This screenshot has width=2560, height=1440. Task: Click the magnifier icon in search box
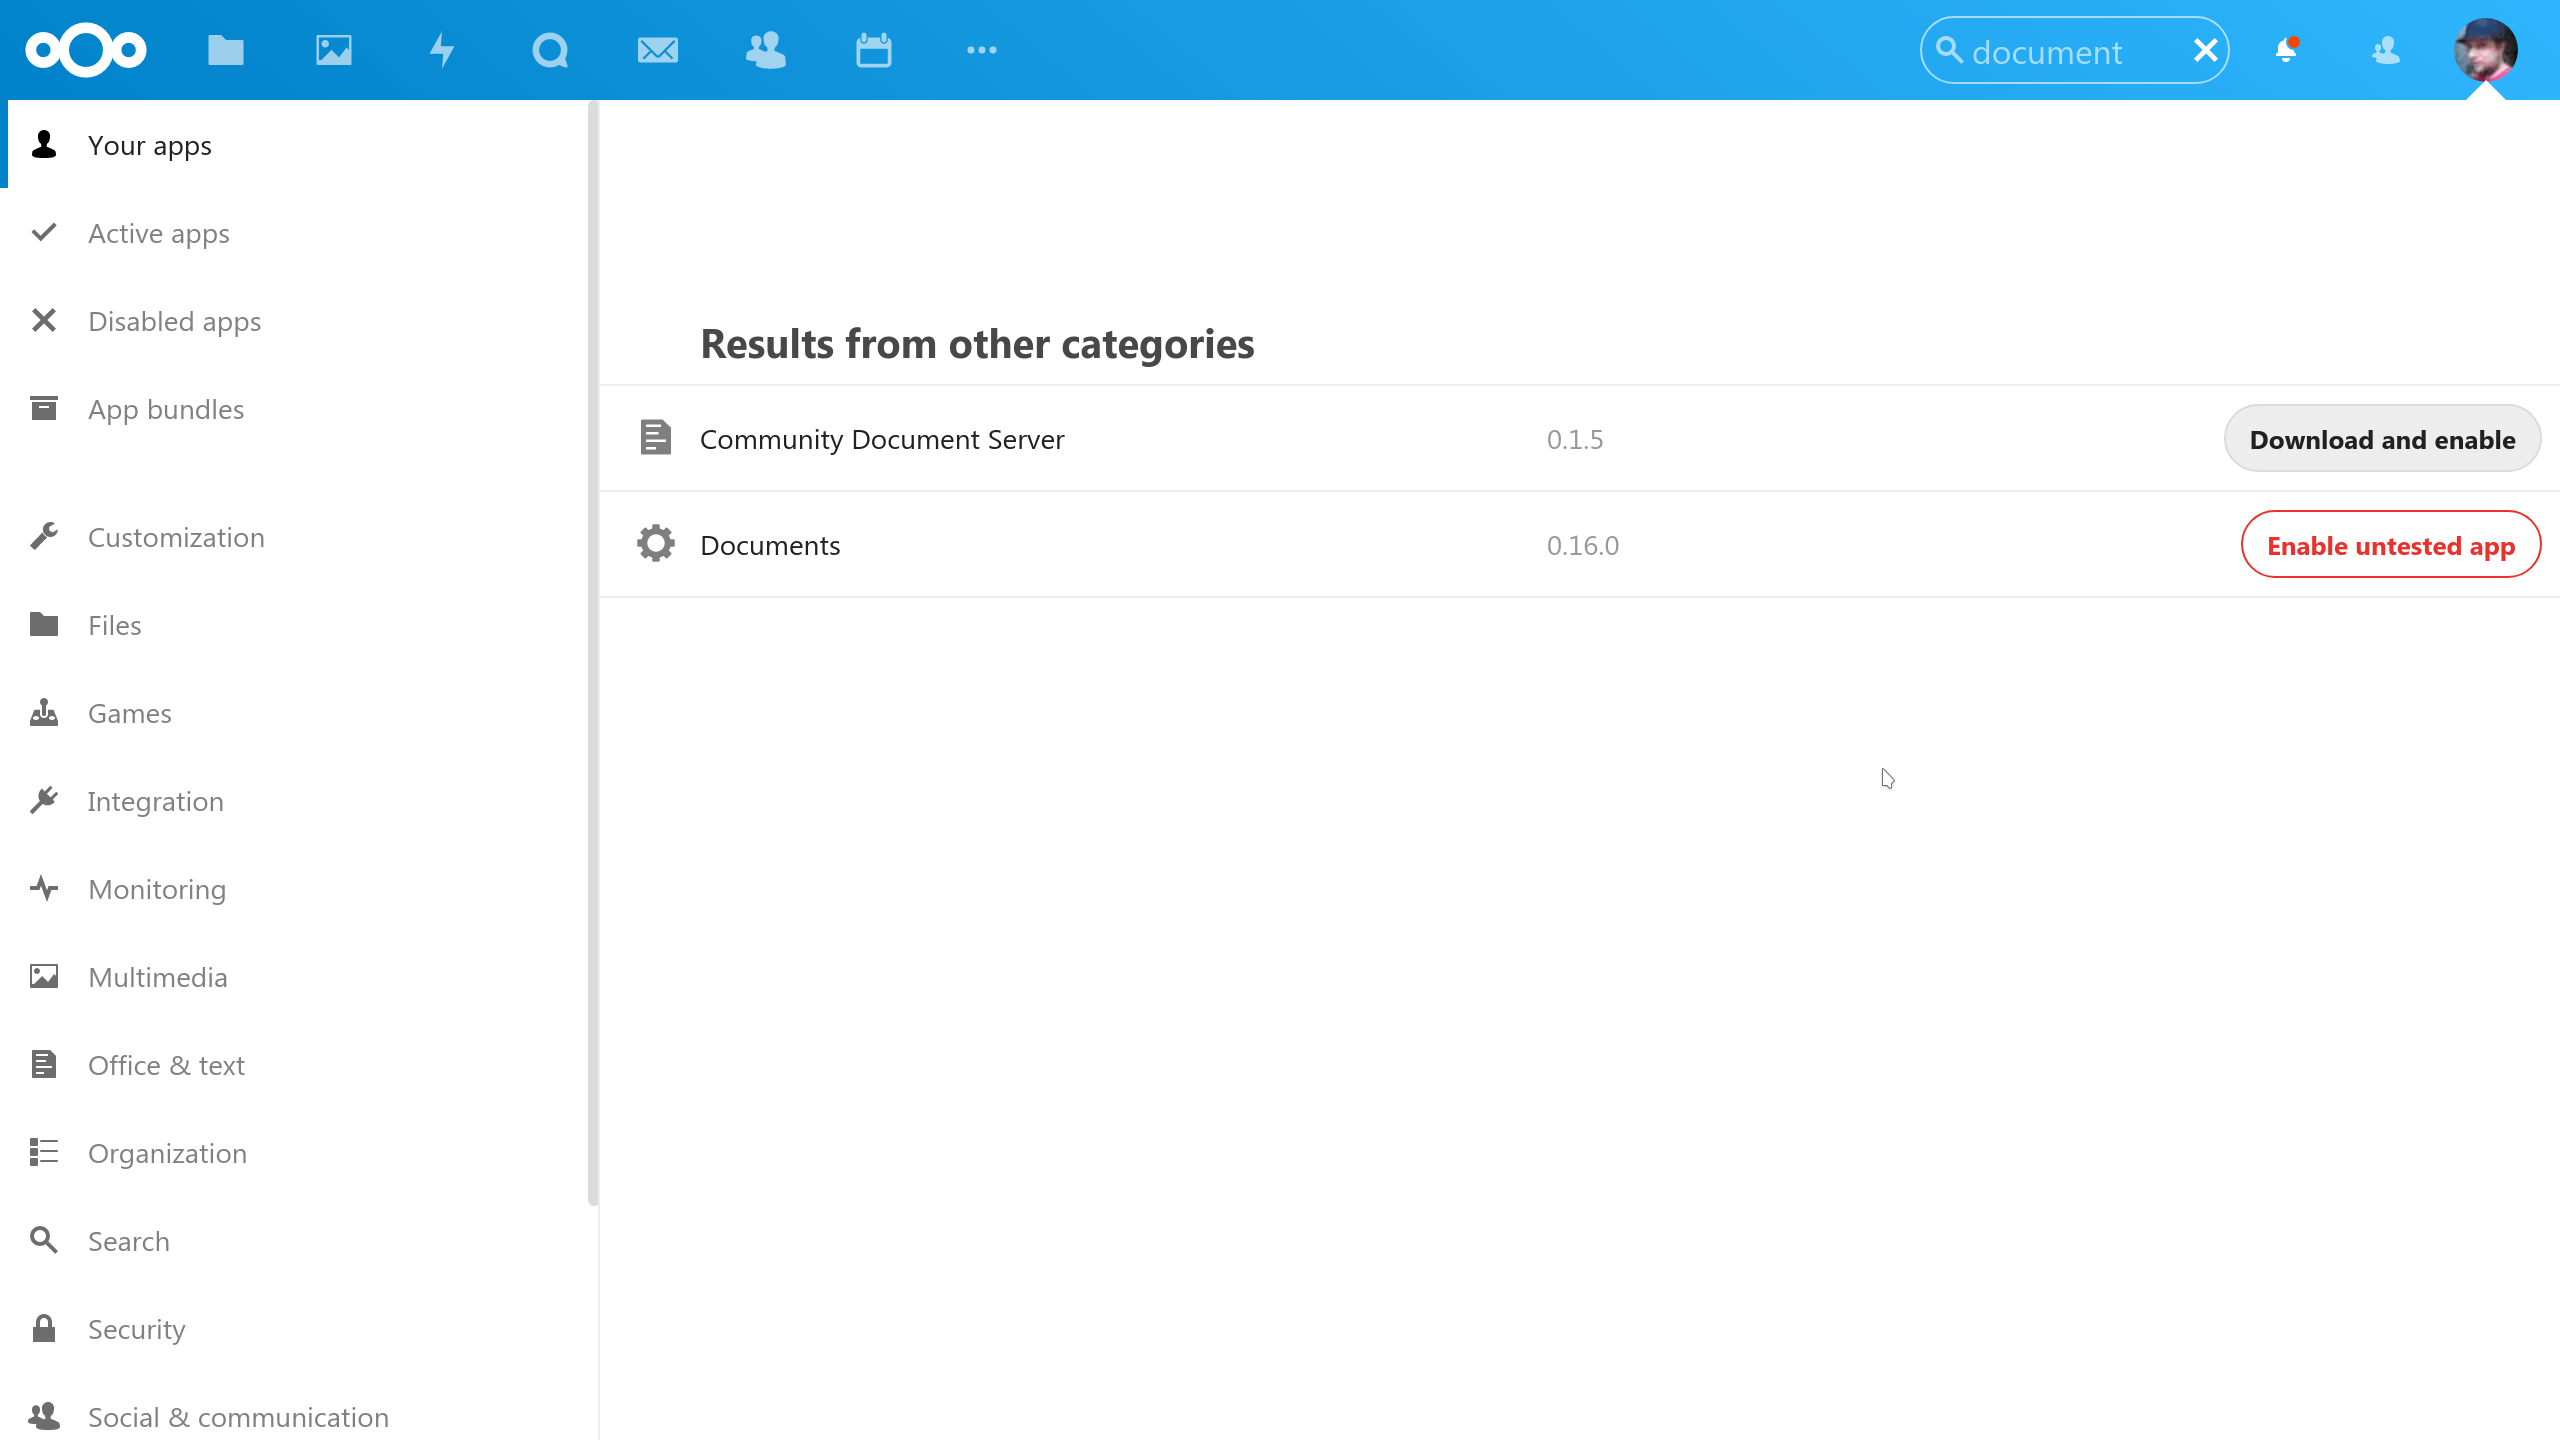1949,49
